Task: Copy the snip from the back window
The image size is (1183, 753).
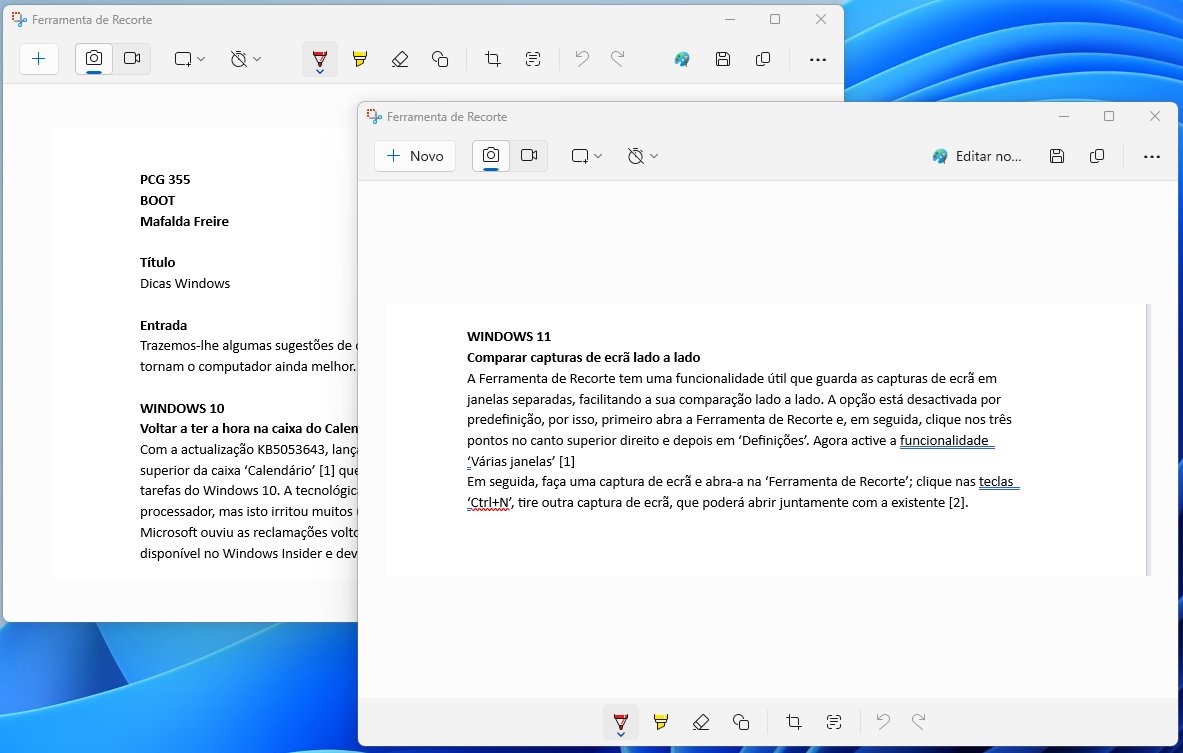Action: pyautogui.click(x=763, y=59)
